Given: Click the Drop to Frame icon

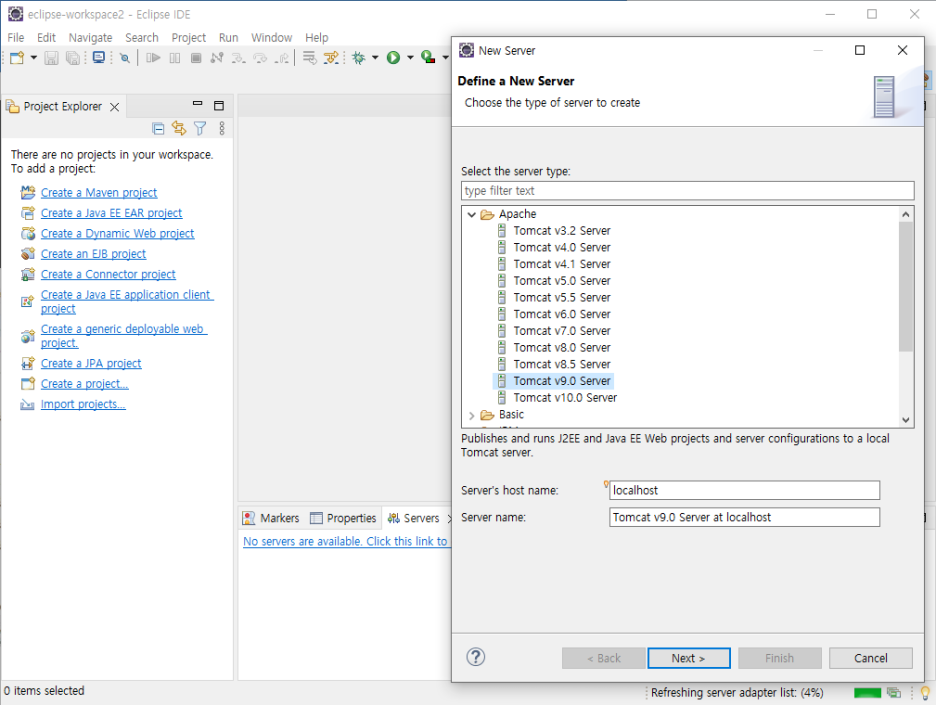Looking at the screenshot, I should pyautogui.click(x=309, y=58).
